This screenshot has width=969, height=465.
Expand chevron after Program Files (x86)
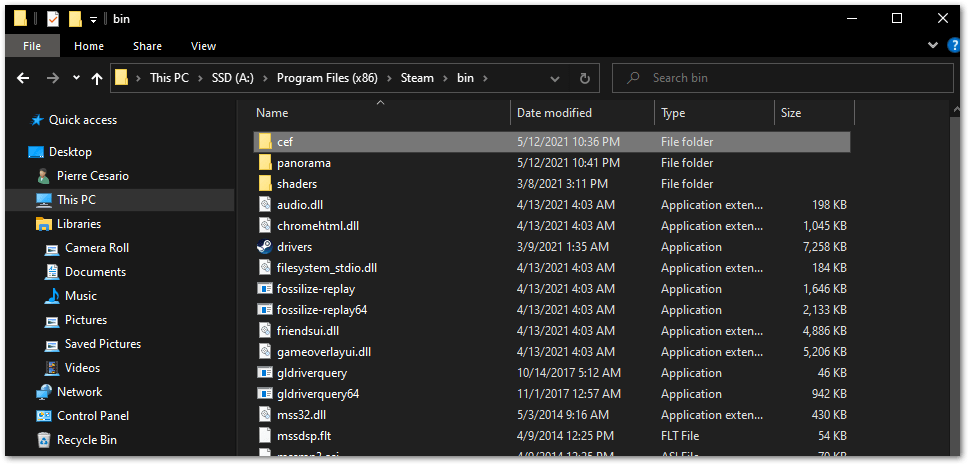[390, 79]
